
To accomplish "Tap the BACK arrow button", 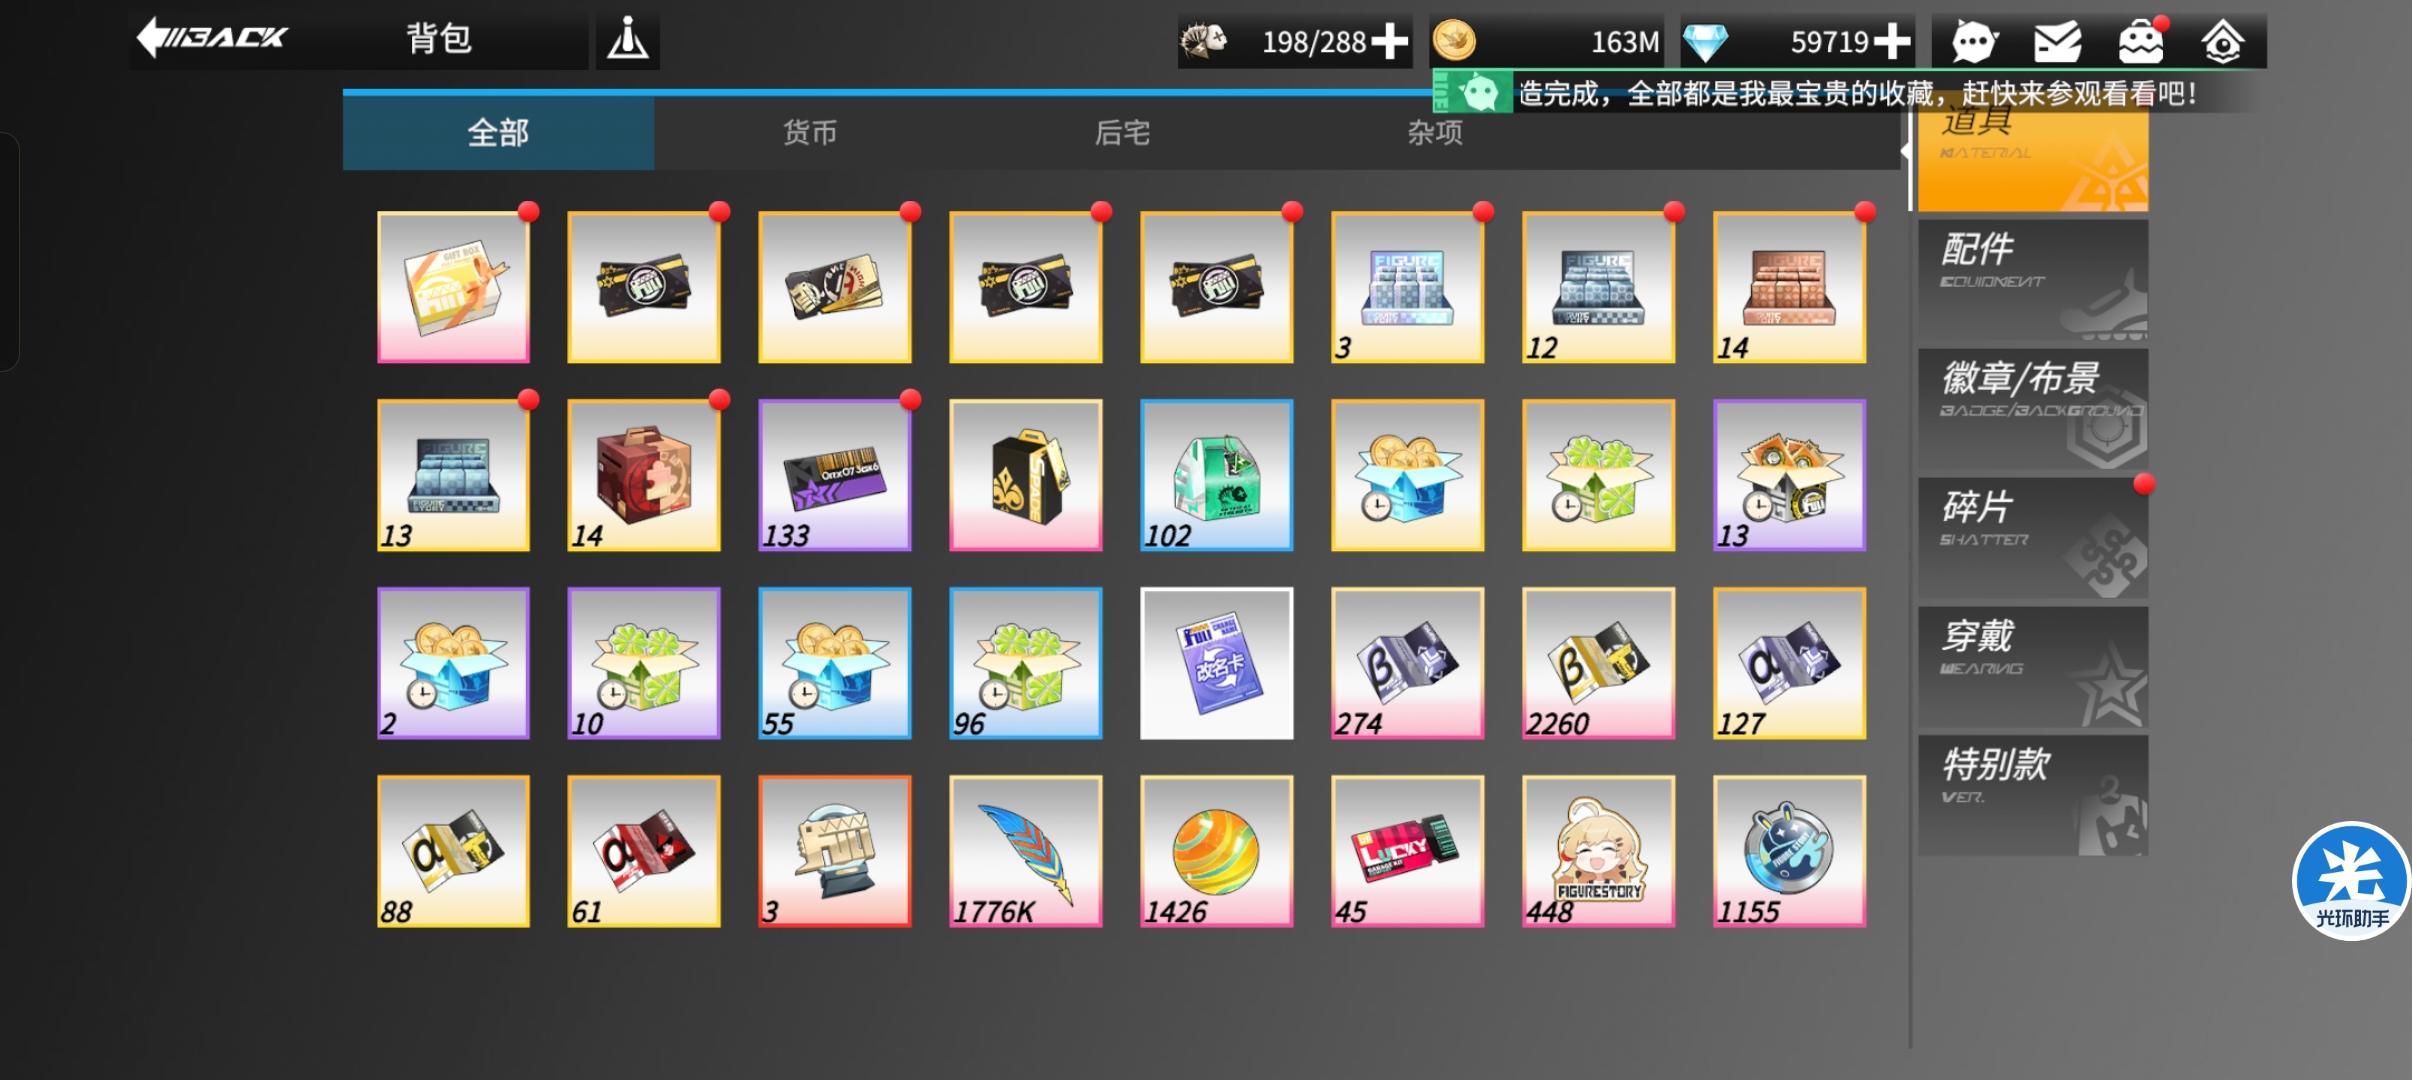I will coord(212,39).
